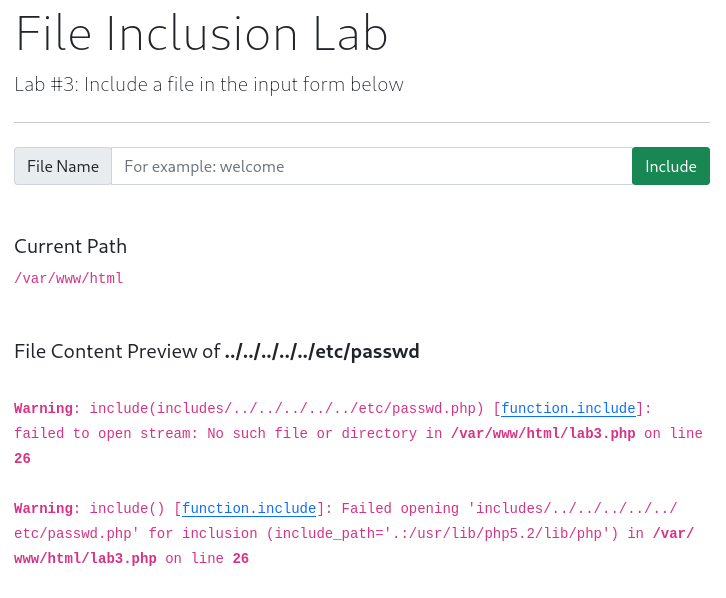Click bold Warning label of second message
The height and width of the screenshot is (598, 726).
click(x=44, y=508)
